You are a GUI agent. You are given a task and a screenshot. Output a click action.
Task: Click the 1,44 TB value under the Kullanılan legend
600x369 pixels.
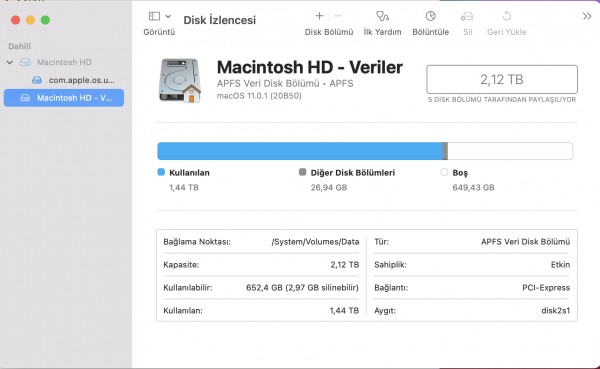click(184, 188)
